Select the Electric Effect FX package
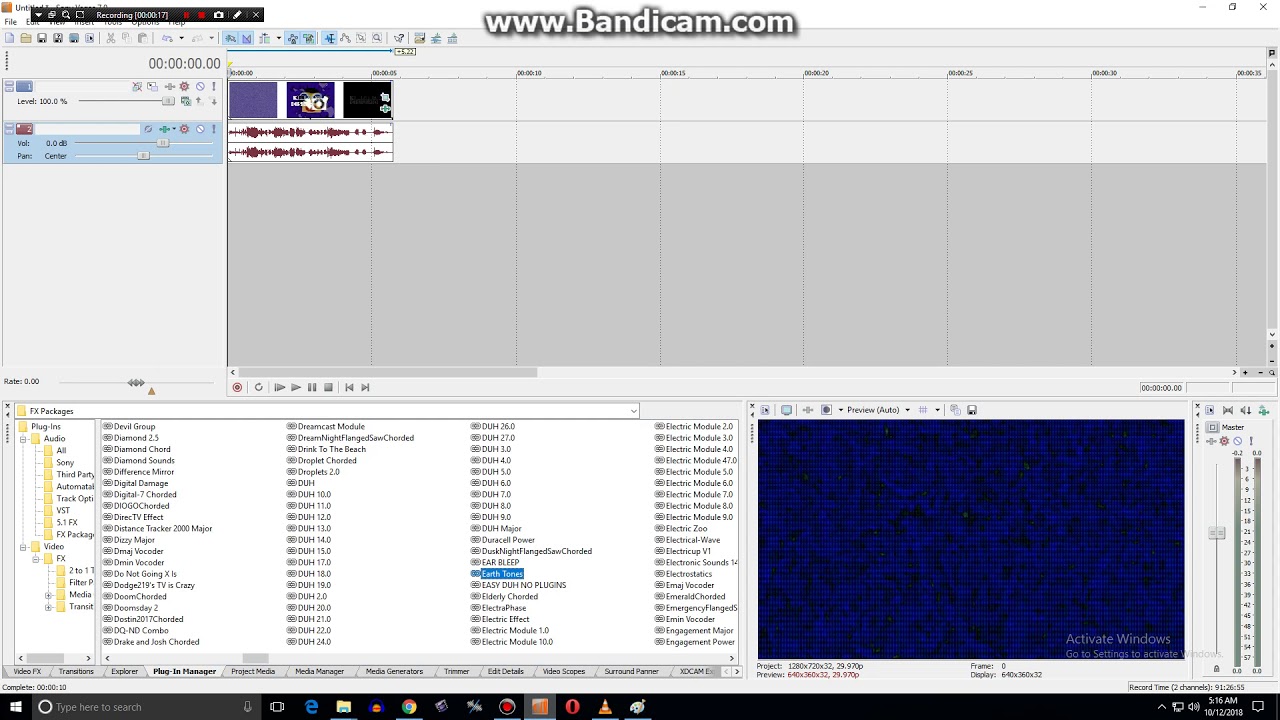The image size is (1280, 720). 505,620
